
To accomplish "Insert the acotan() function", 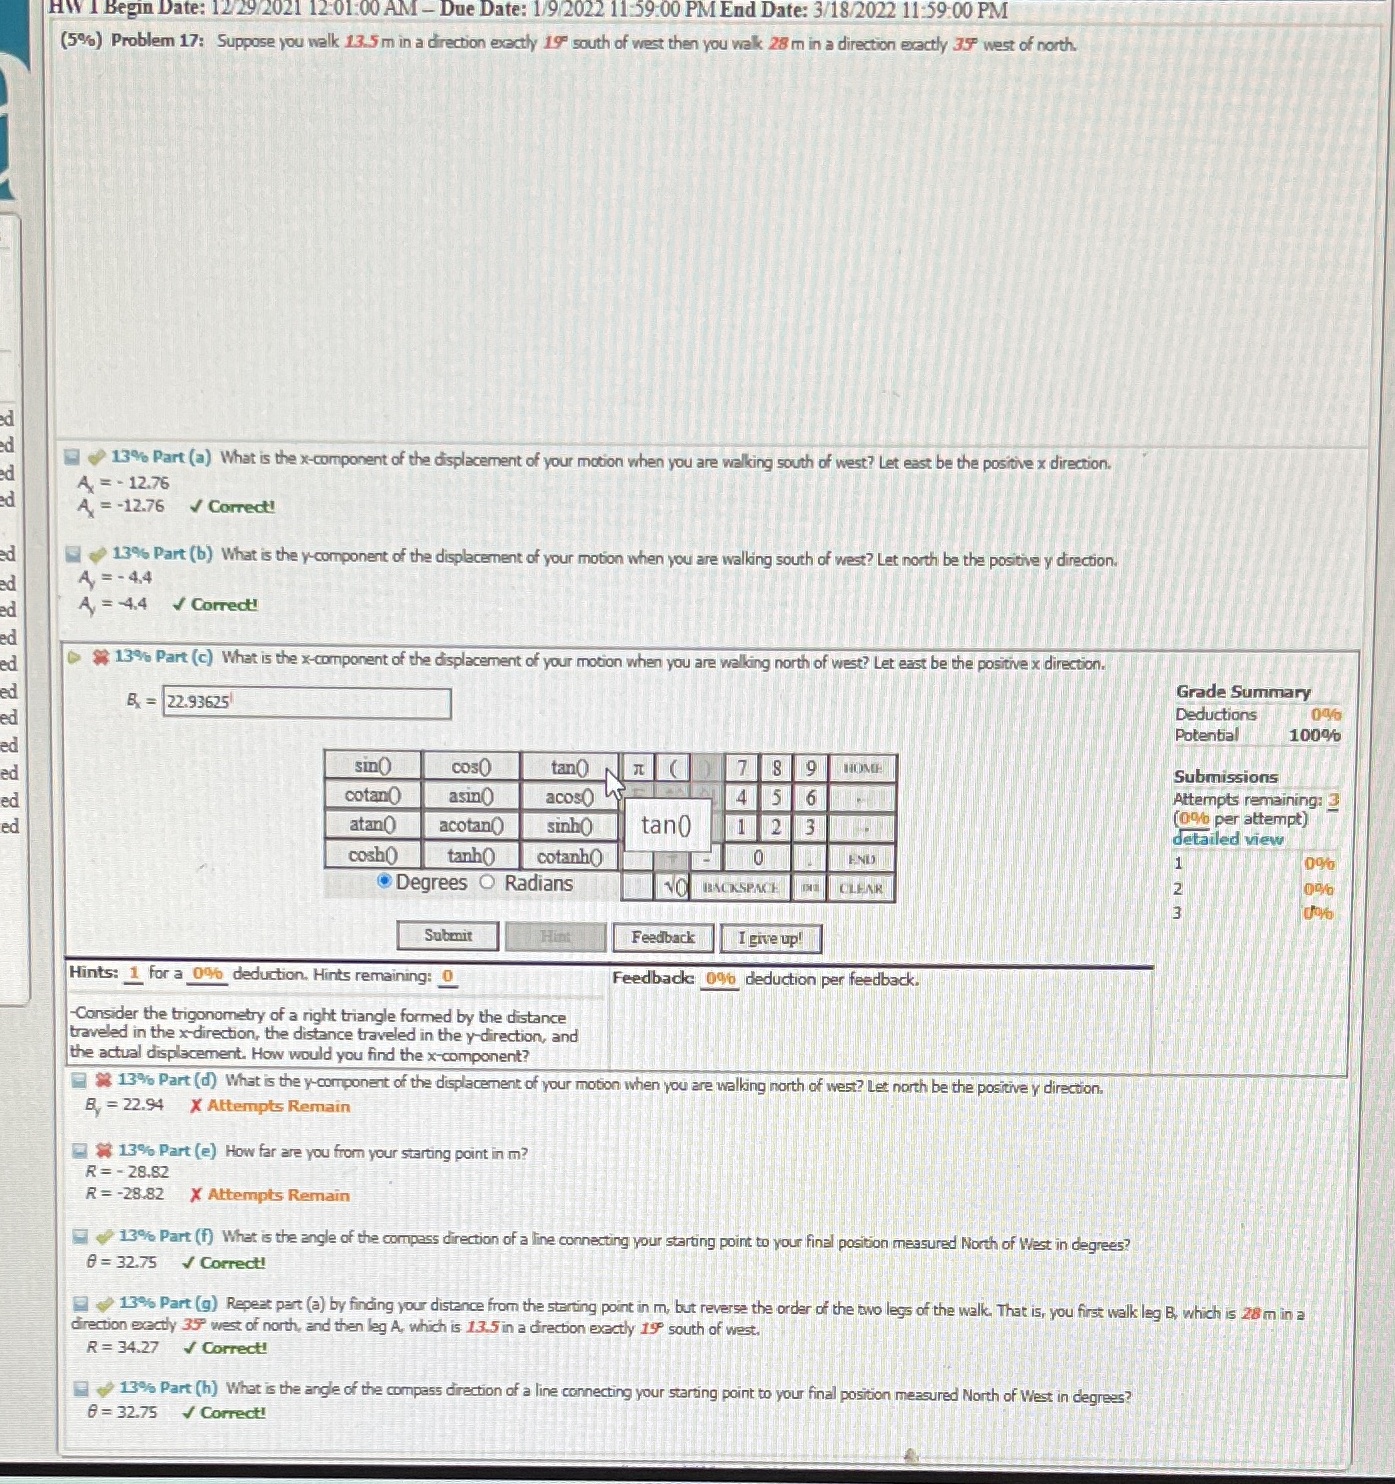I will coord(471,825).
